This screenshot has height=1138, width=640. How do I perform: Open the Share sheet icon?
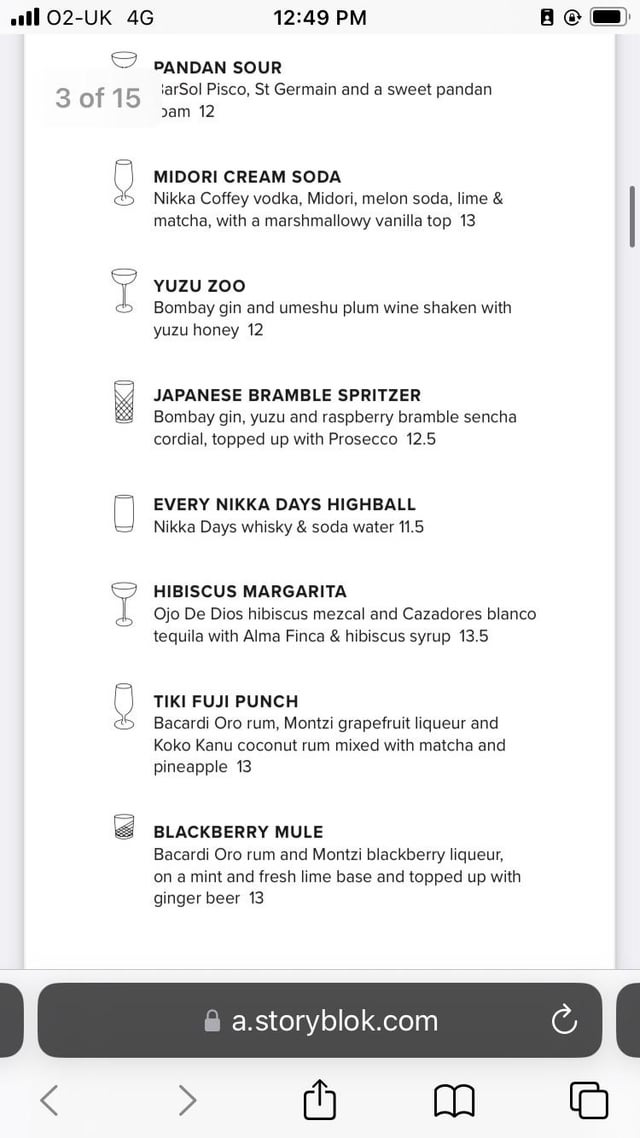tap(319, 1100)
